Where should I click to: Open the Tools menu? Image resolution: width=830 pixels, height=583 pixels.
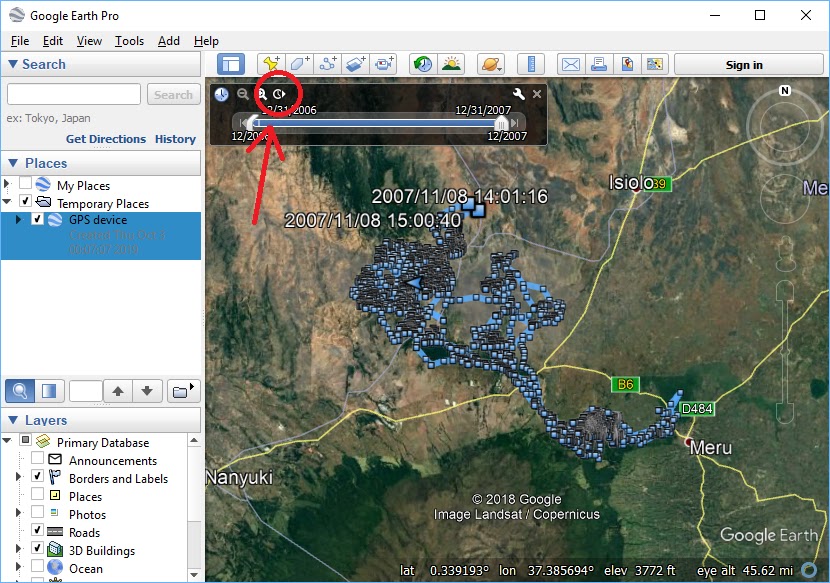[129, 41]
